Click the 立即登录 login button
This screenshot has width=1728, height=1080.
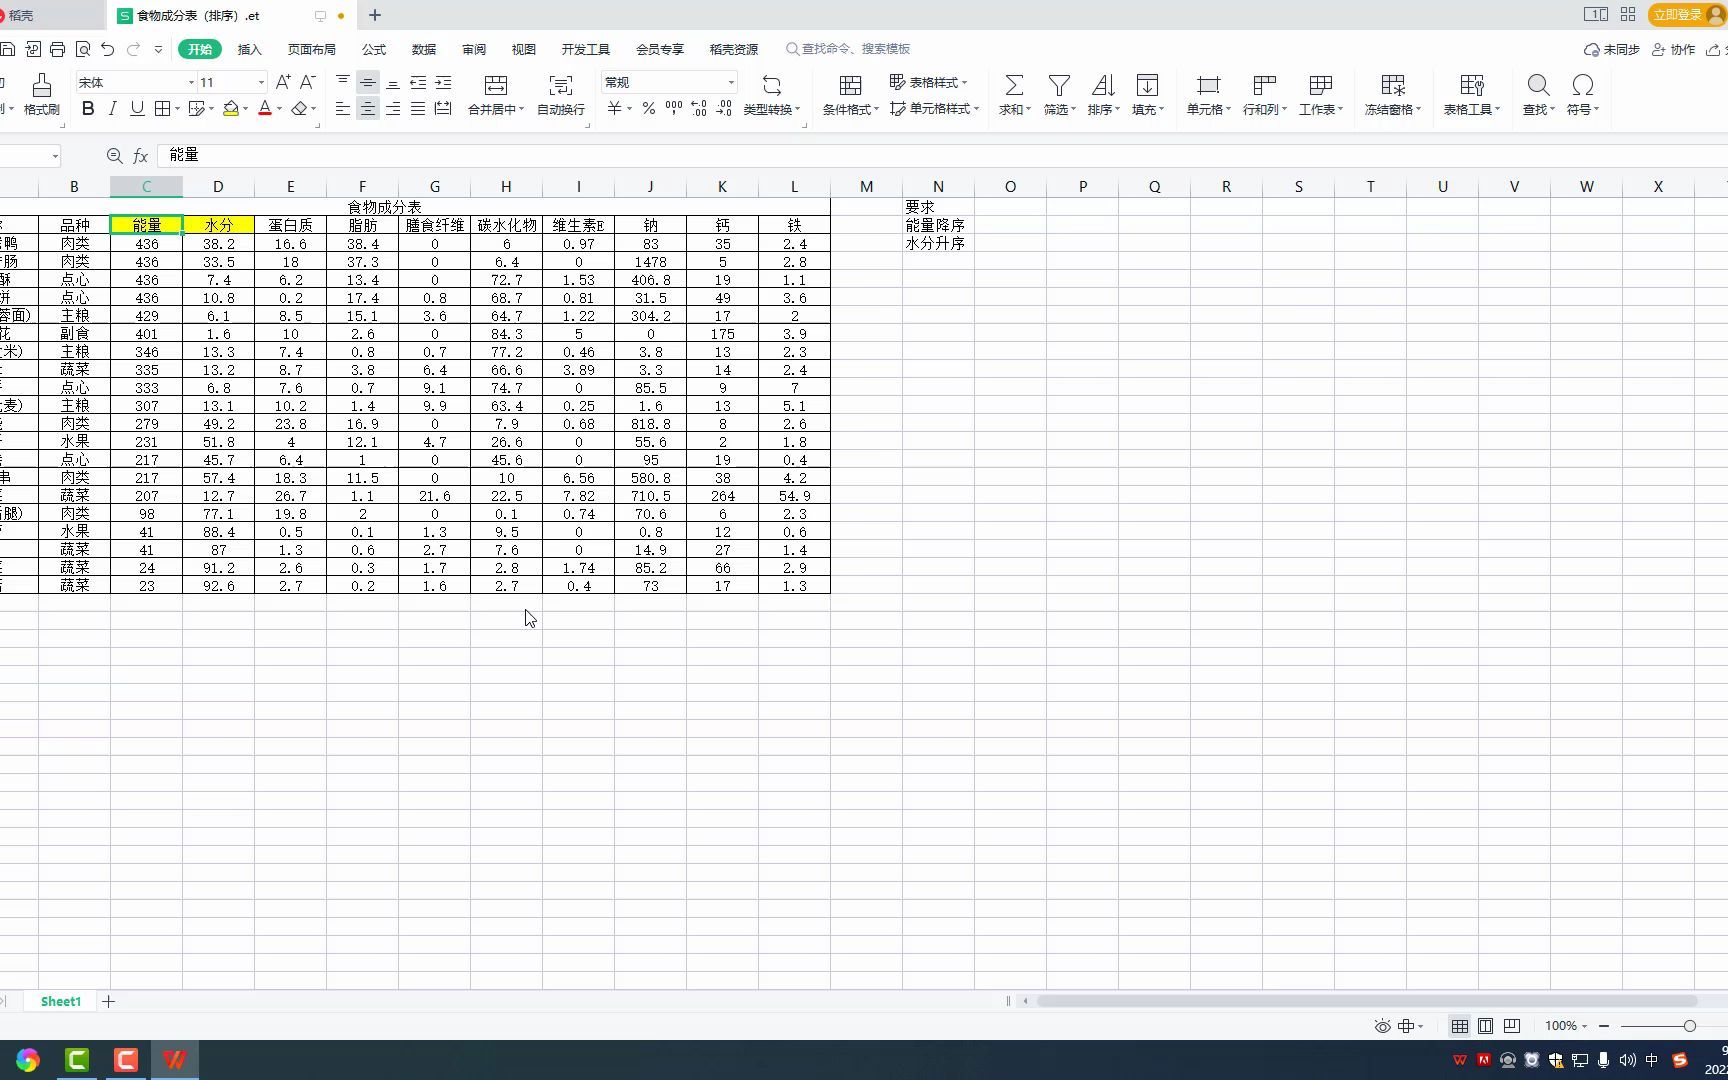1687,14
